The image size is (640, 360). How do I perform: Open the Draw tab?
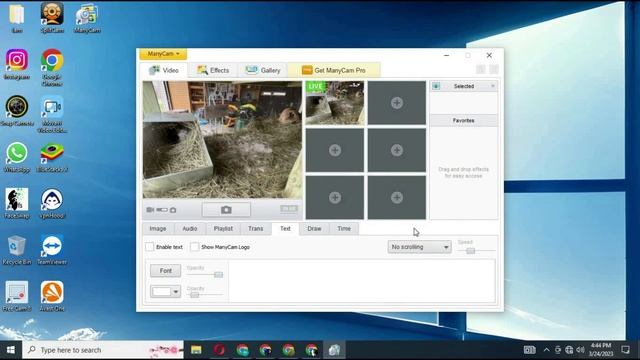(314, 229)
